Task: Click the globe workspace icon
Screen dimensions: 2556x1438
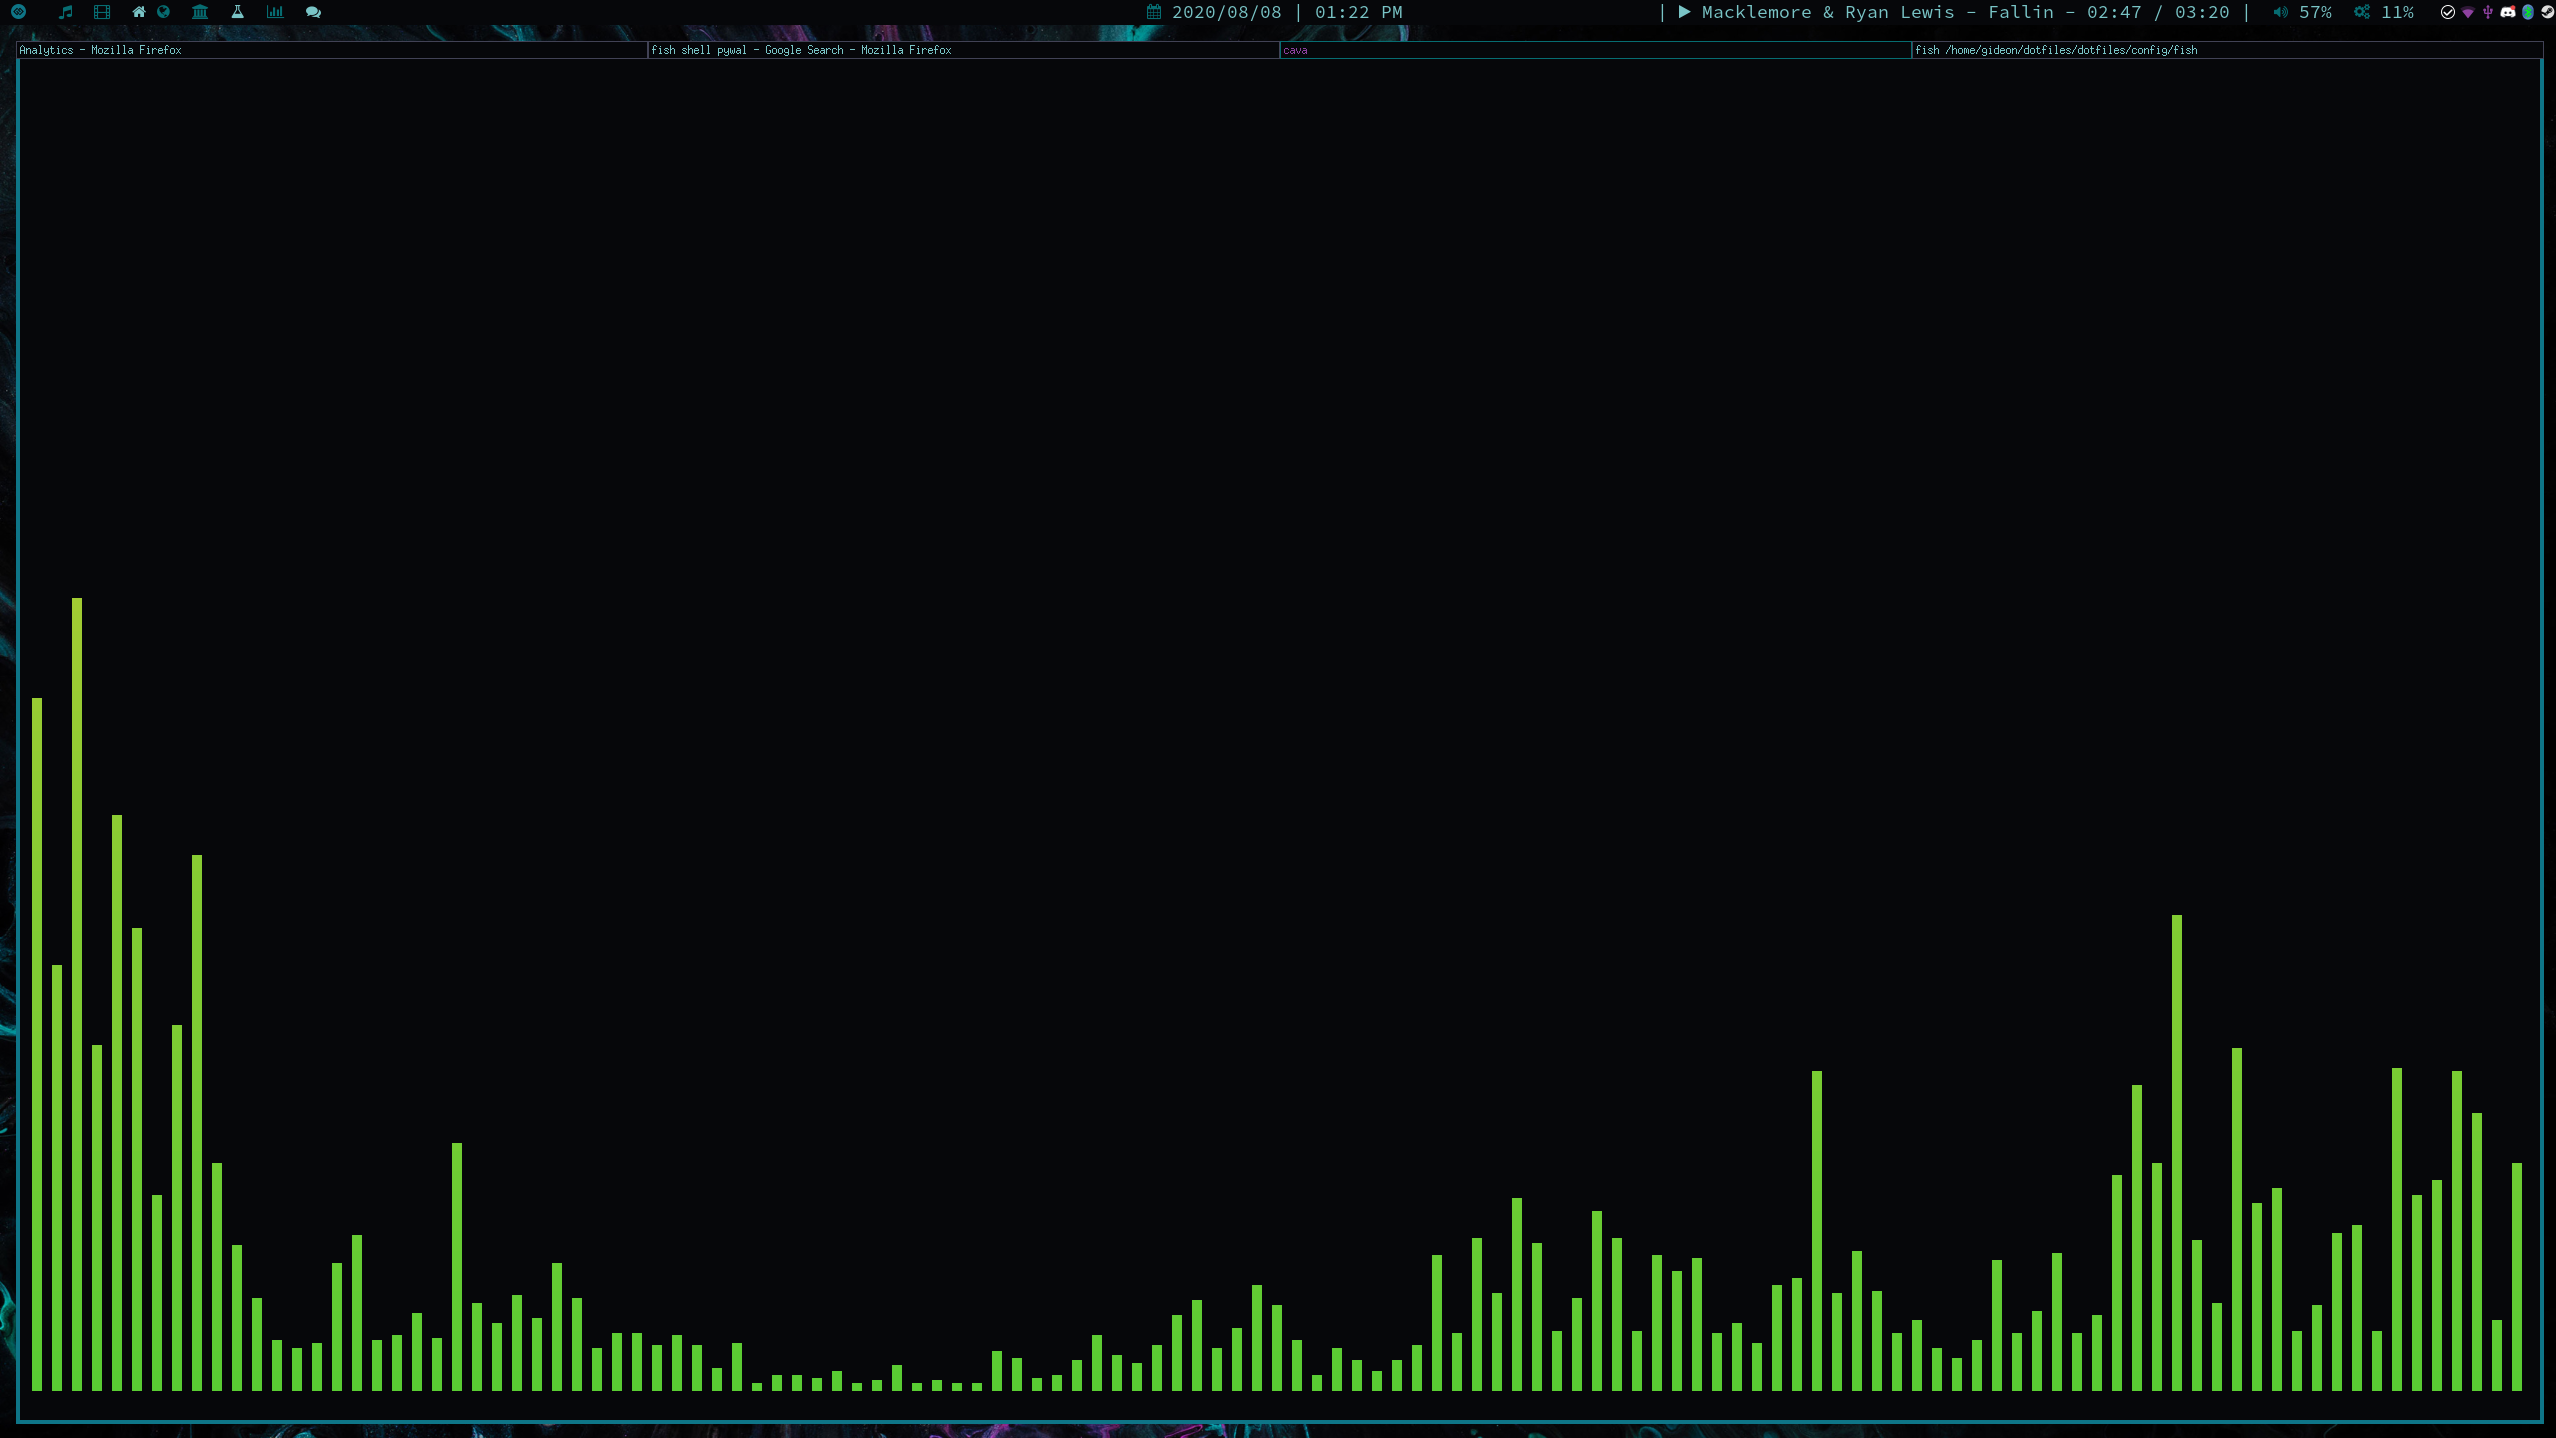Action: point(163,12)
